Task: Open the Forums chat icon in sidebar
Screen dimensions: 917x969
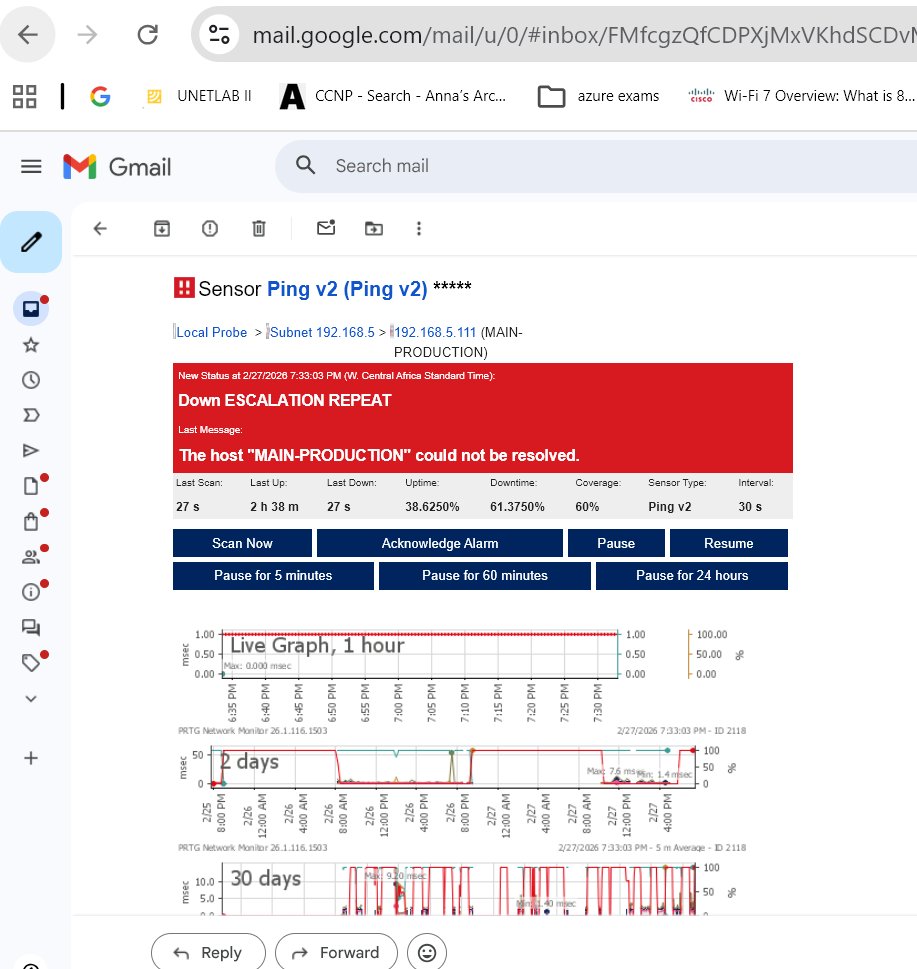Action: tap(31, 628)
